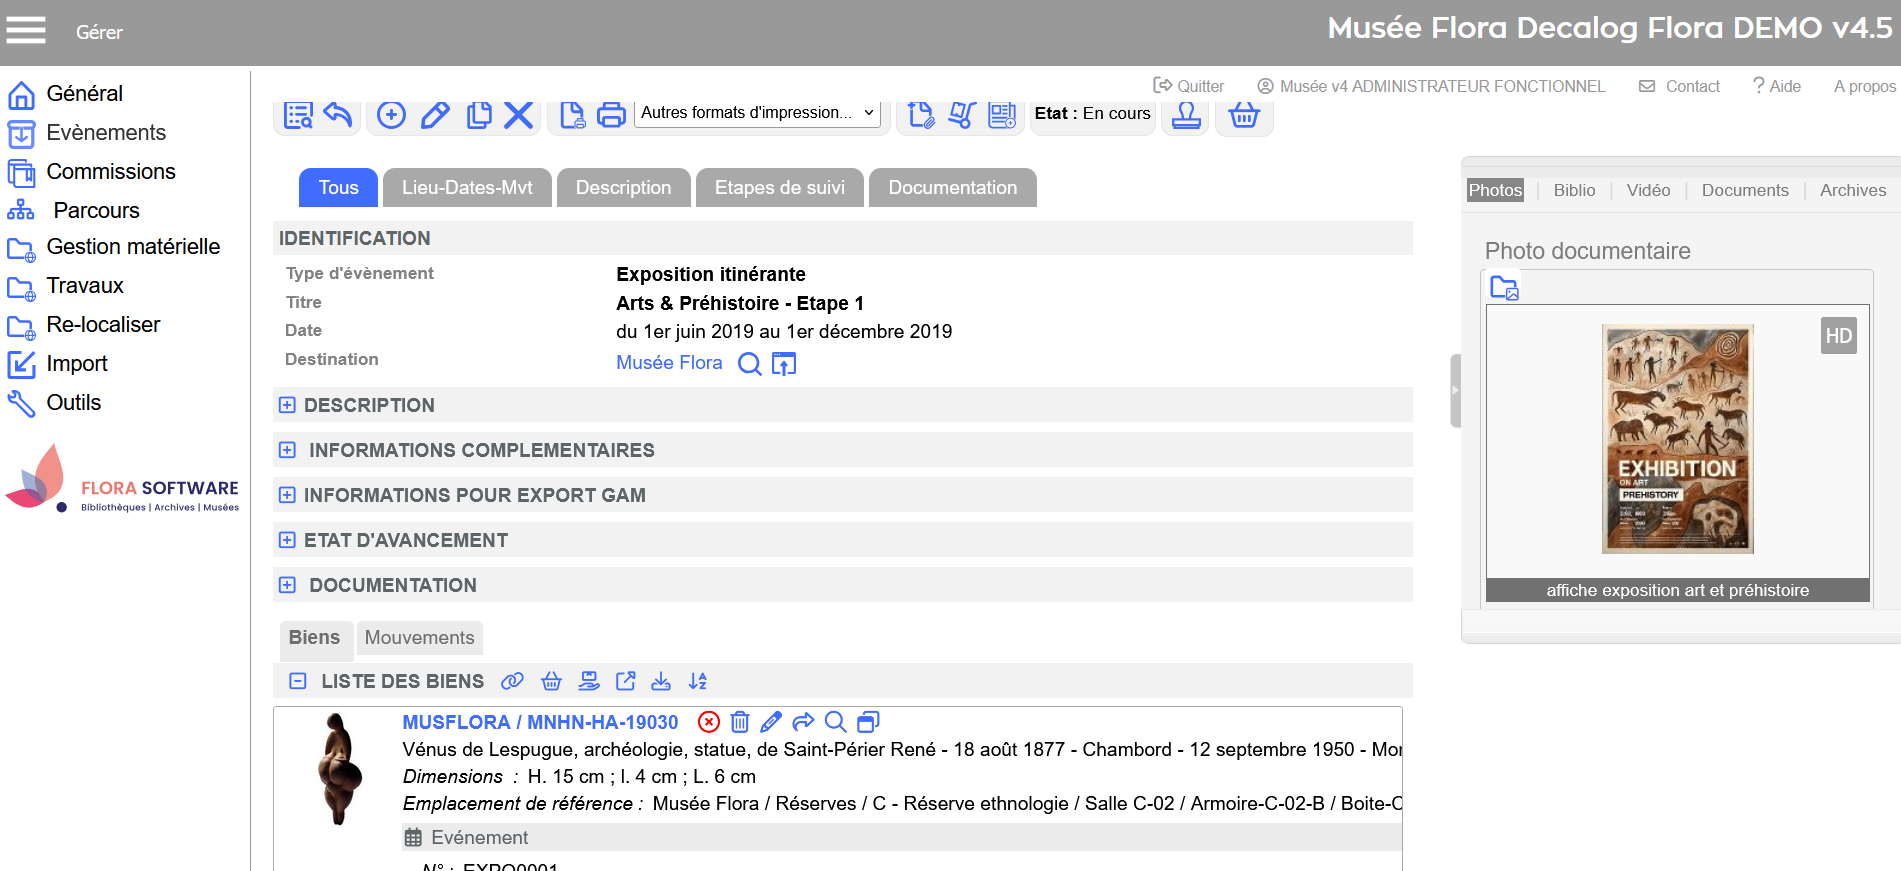
Task: Open Evènements in the left sidebar
Action: pyautogui.click(x=106, y=133)
